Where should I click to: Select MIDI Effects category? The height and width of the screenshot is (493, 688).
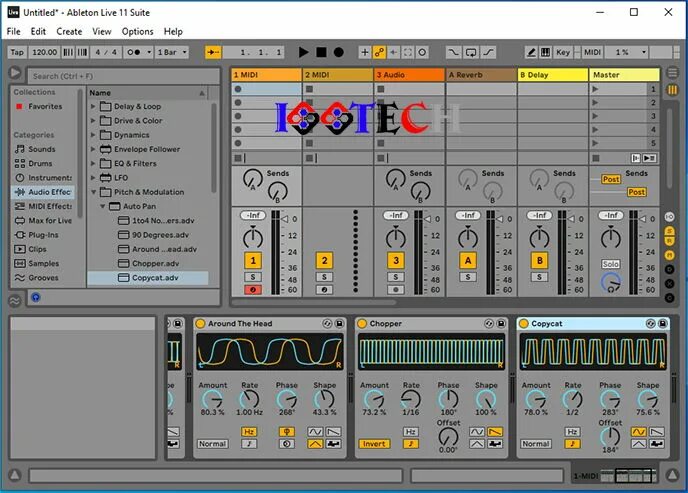44,206
